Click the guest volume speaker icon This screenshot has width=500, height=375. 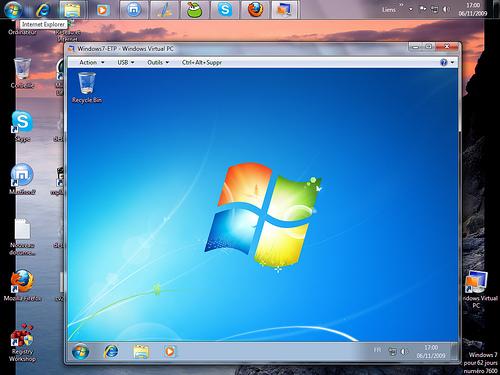pos(404,352)
